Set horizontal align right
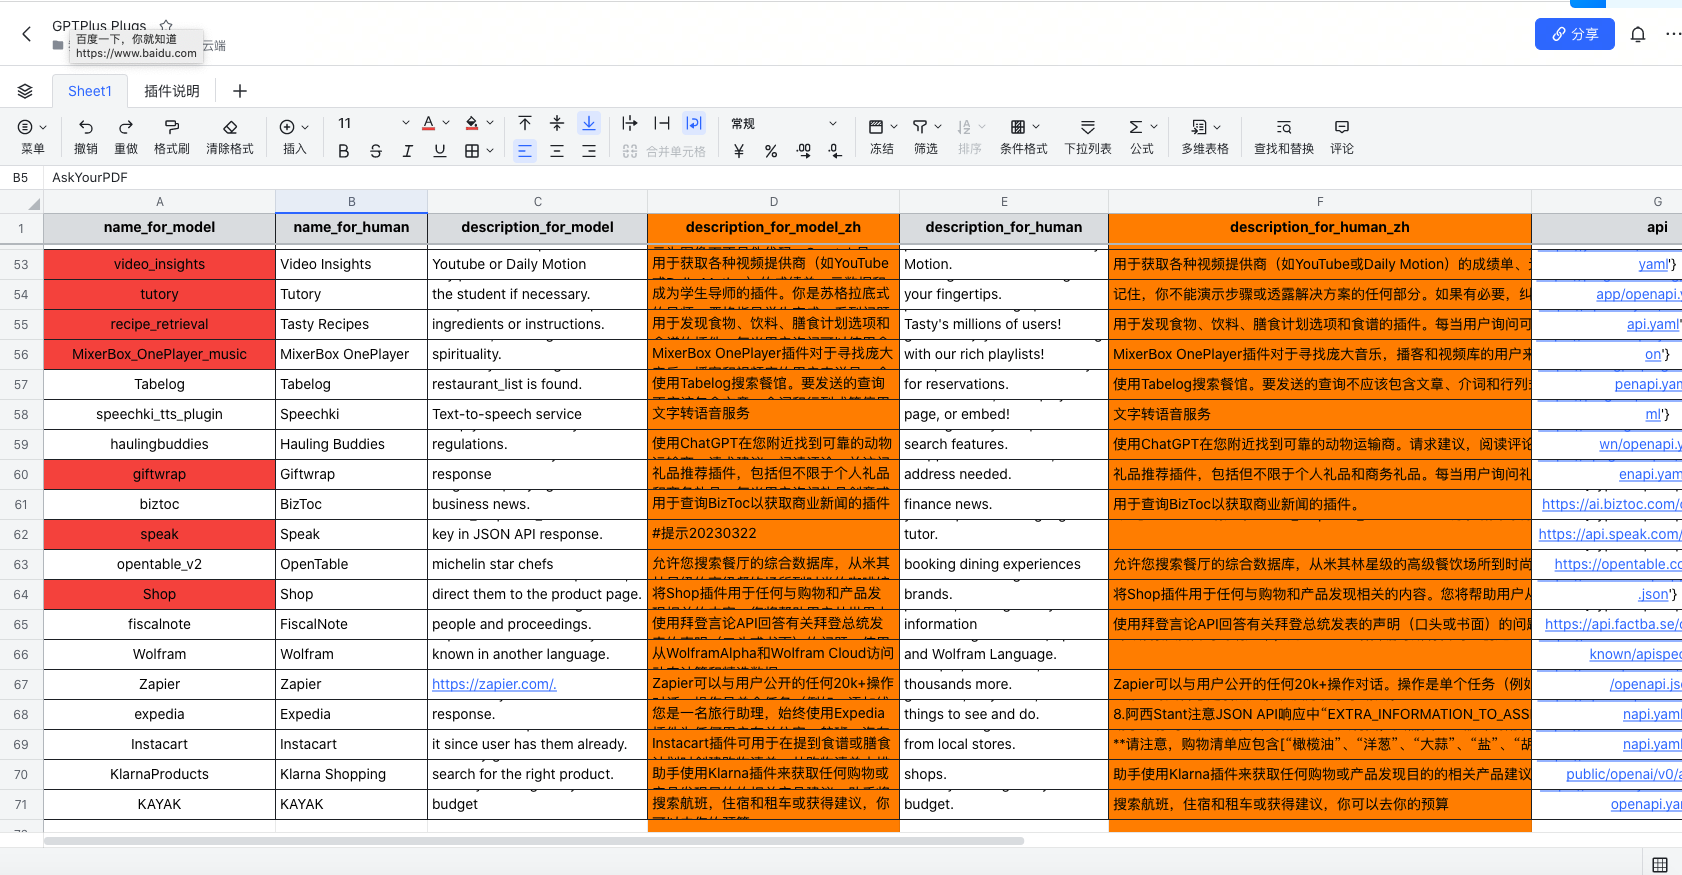This screenshot has height=875, width=1682. point(589,151)
